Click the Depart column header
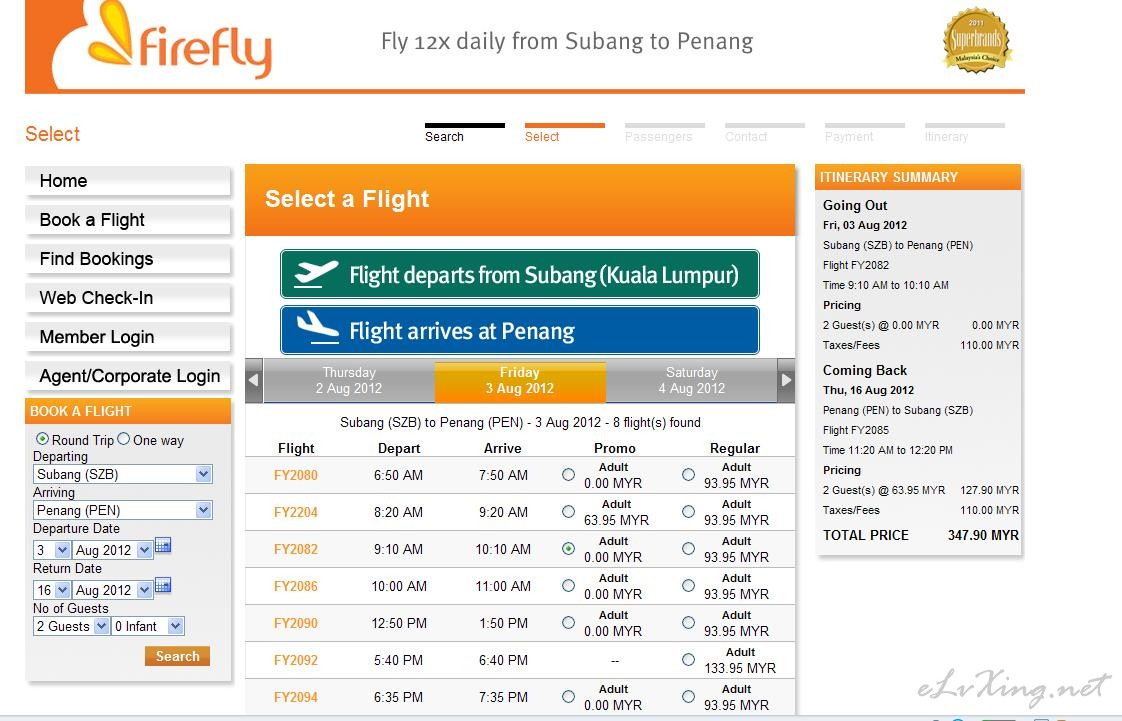This screenshot has width=1122, height=721. point(399,448)
